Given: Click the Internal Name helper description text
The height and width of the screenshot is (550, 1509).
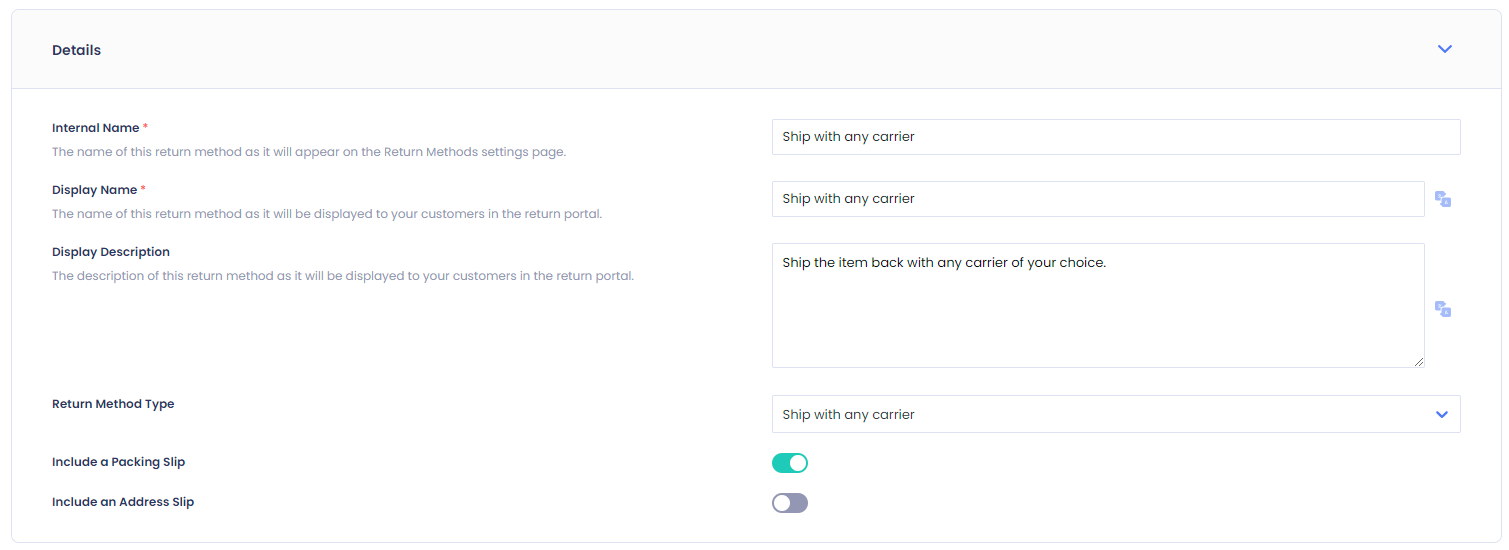Looking at the screenshot, I should (309, 152).
